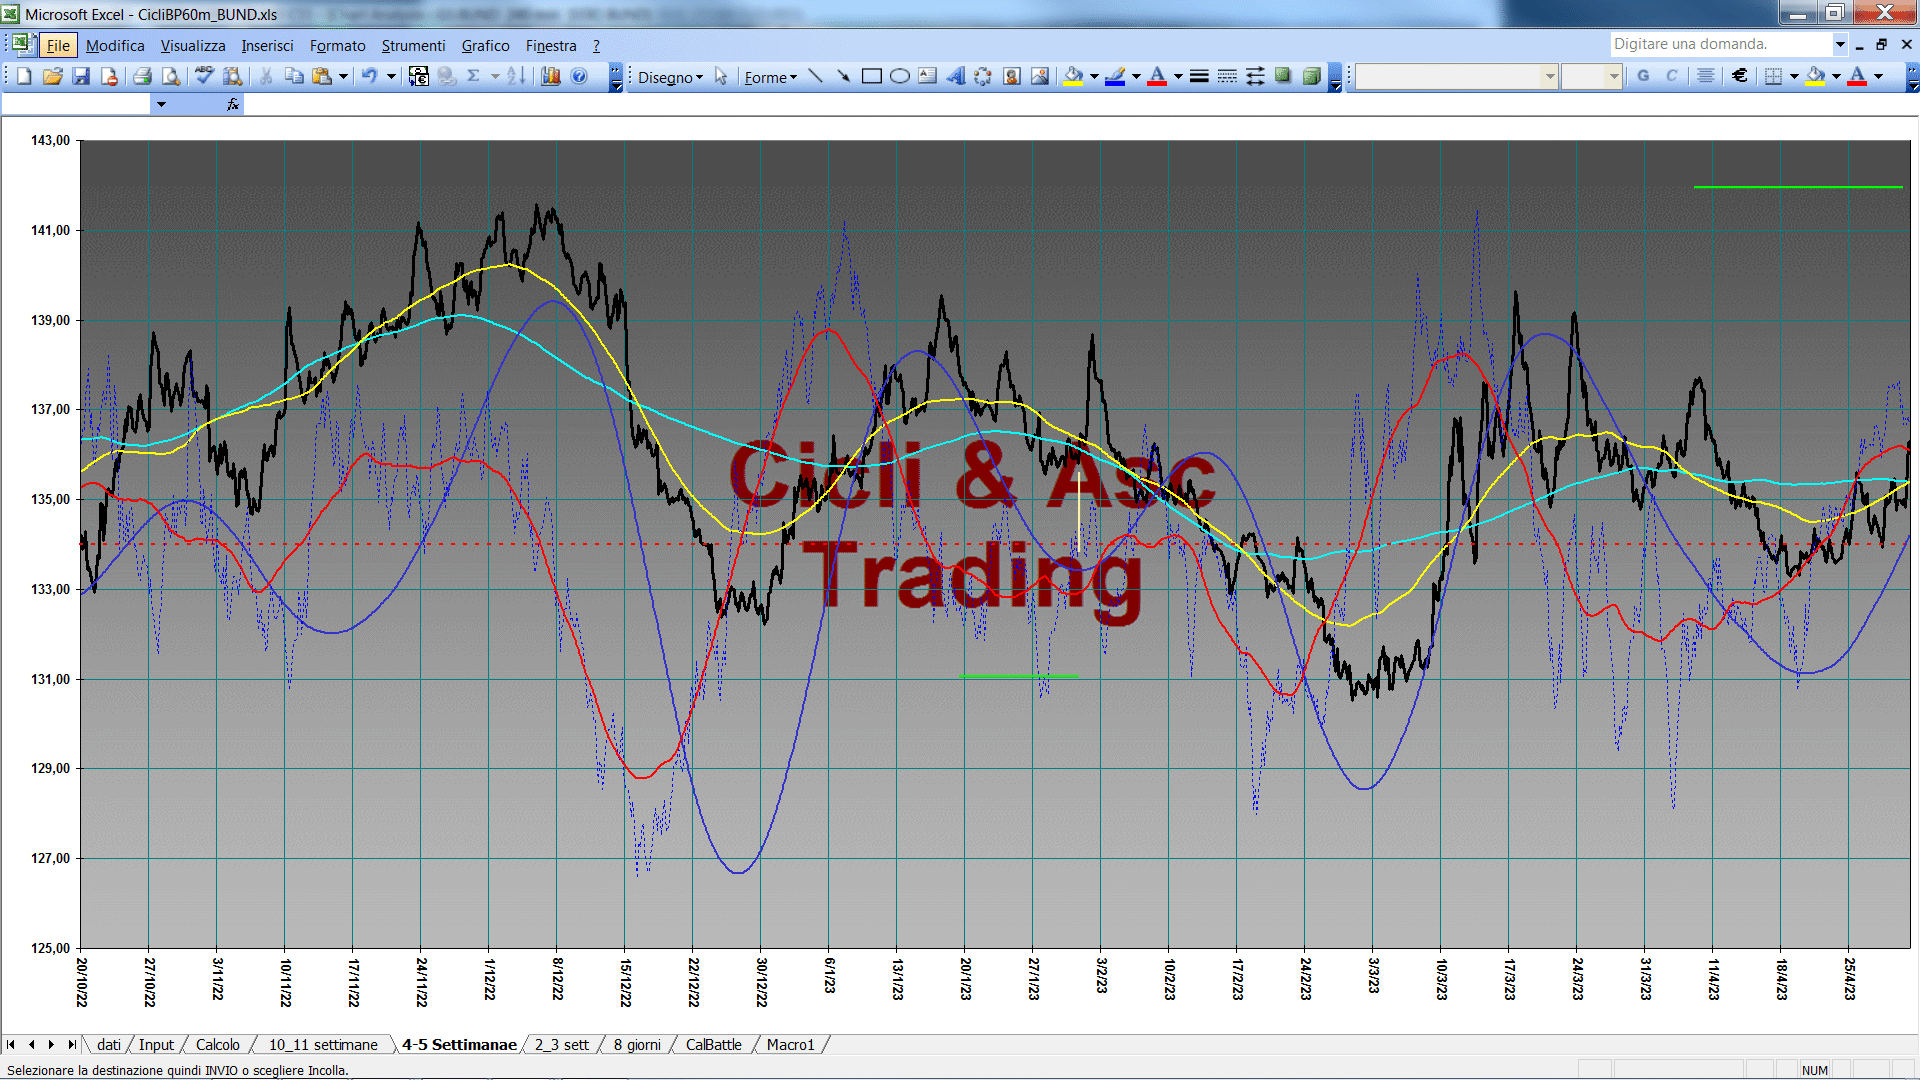Toggle Merge and Center alignment
Screen dimensions: 1920x1080
click(x=1706, y=77)
